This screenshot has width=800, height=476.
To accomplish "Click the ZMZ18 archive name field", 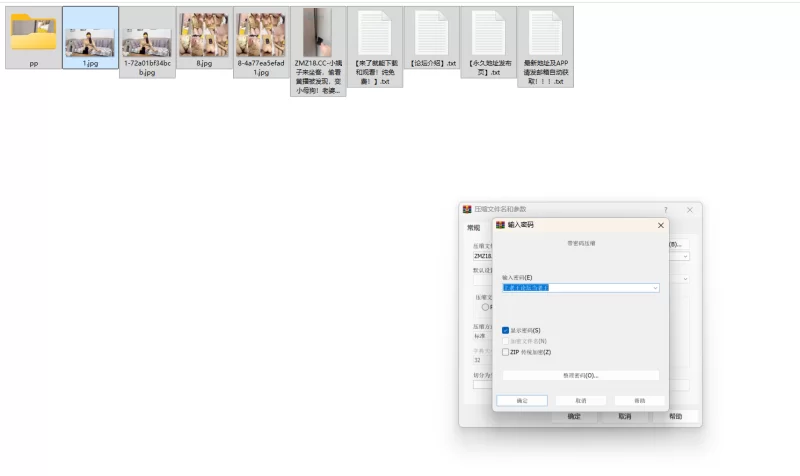I will click(x=483, y=256).
